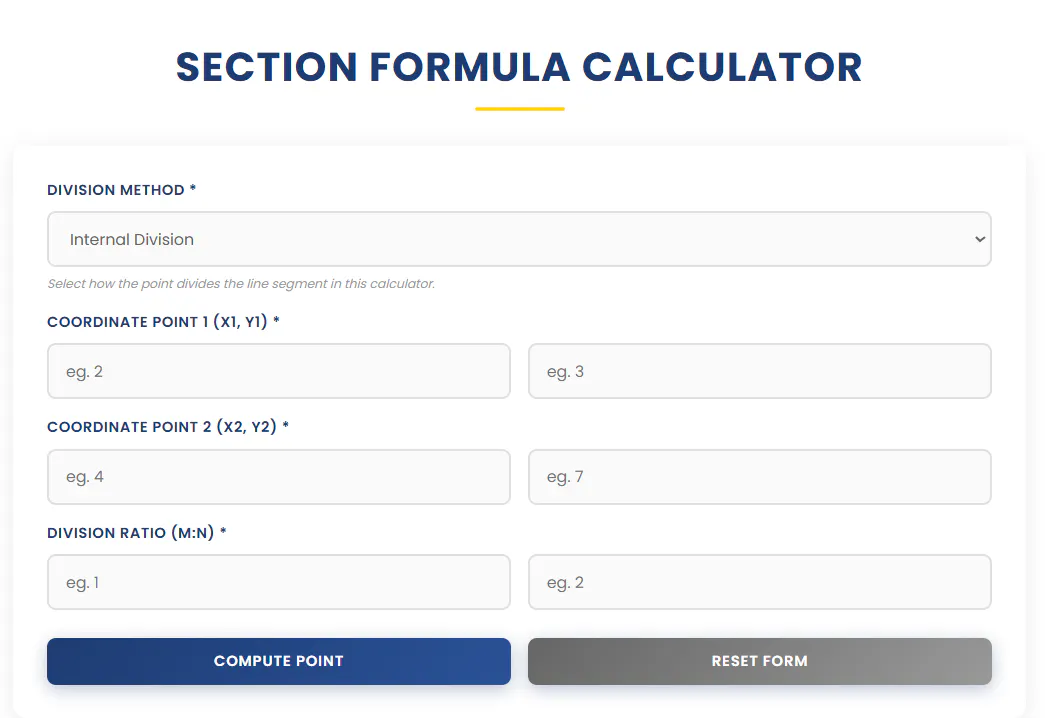
Task: Focus the M ratio field showing 'eg. 1'
Action: point(279,582)
